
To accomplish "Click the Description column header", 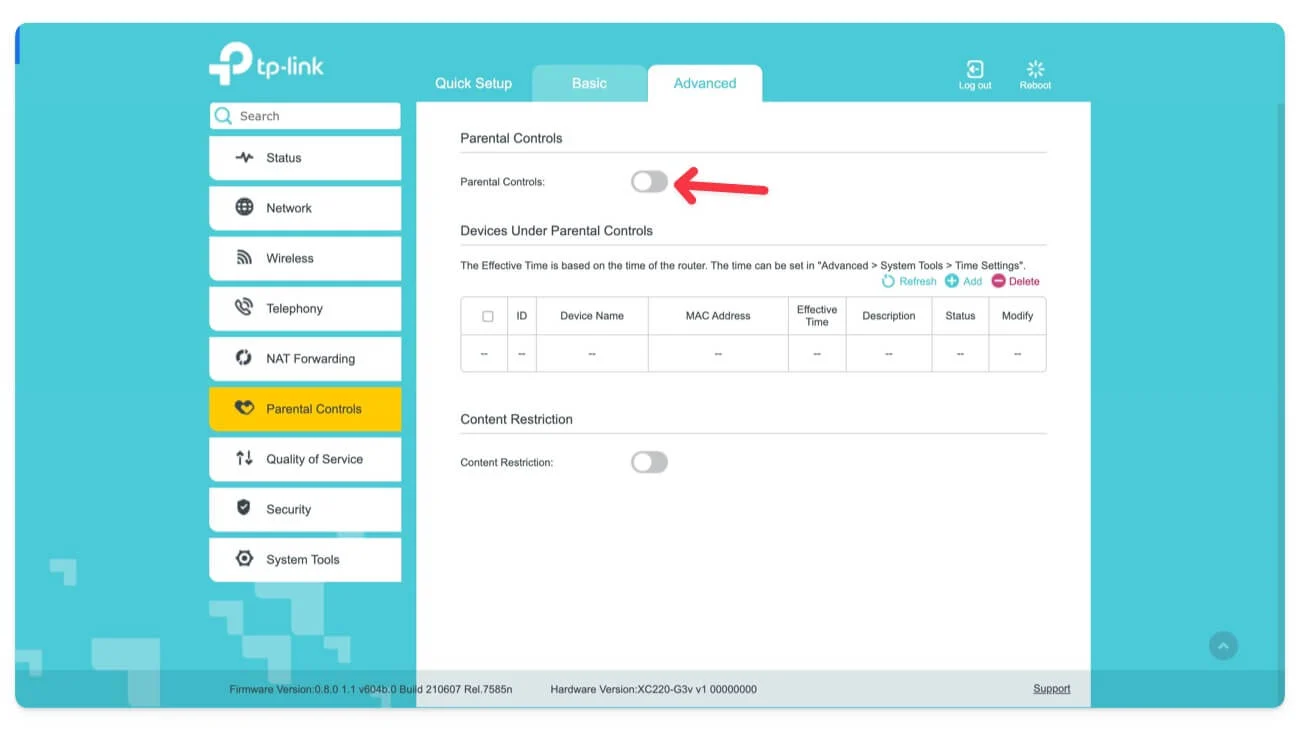I will (x=889, y=316).
